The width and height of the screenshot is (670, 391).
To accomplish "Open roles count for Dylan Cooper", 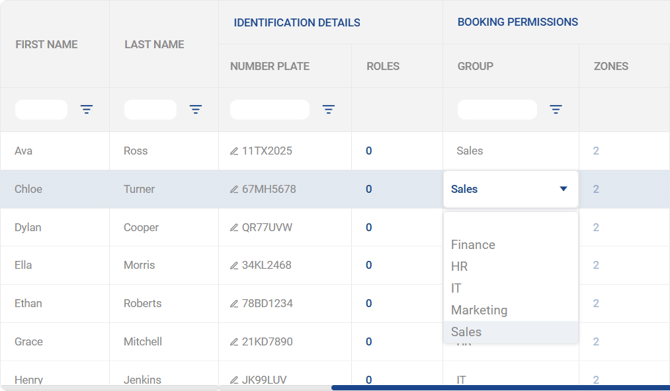I will pyautogui.click(x=369, y=227).
